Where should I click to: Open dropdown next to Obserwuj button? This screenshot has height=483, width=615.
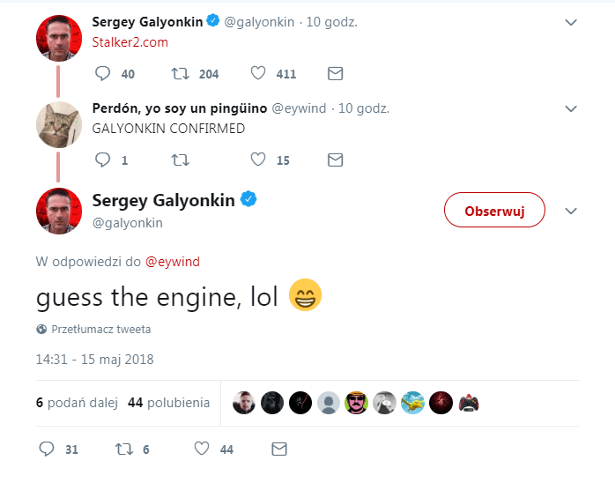pyautogui.click(x=571, y=211)
